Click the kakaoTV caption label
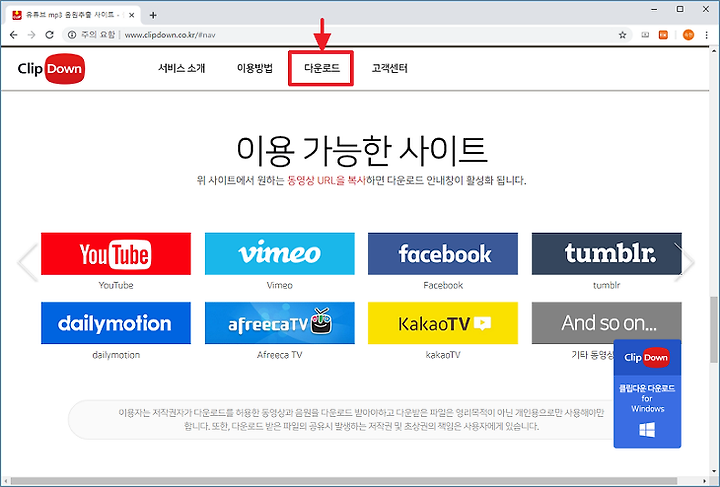Image resolution: width=720 pixels, height=487 pixels. [x=443, y=355]
